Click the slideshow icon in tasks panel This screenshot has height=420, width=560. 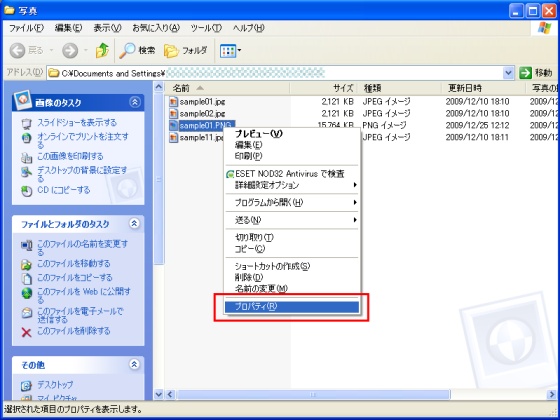click(x=26, y=124)
